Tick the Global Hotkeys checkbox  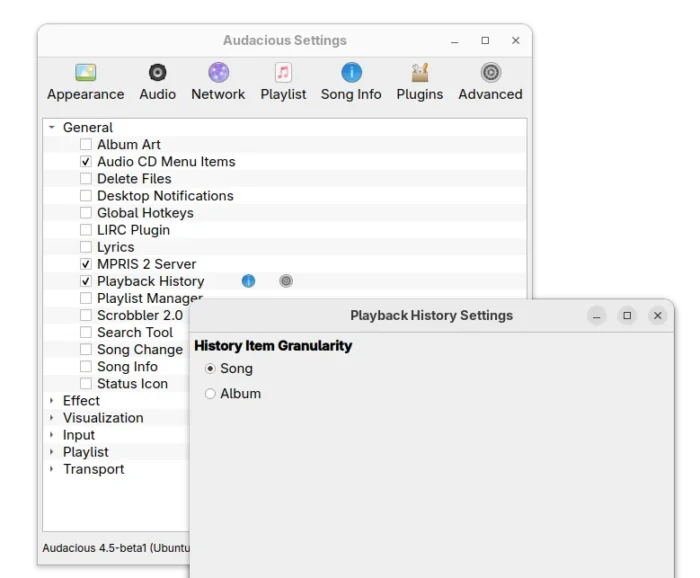86,213
